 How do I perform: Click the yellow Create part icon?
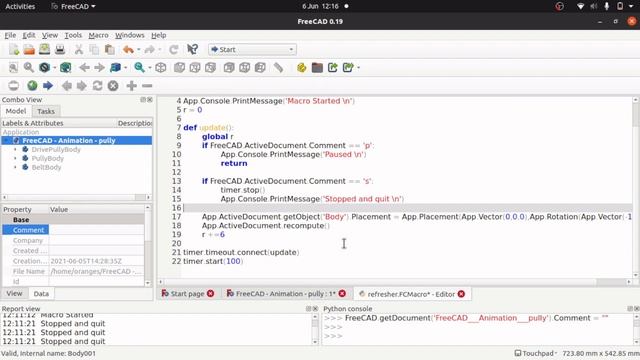pos(302,67)
